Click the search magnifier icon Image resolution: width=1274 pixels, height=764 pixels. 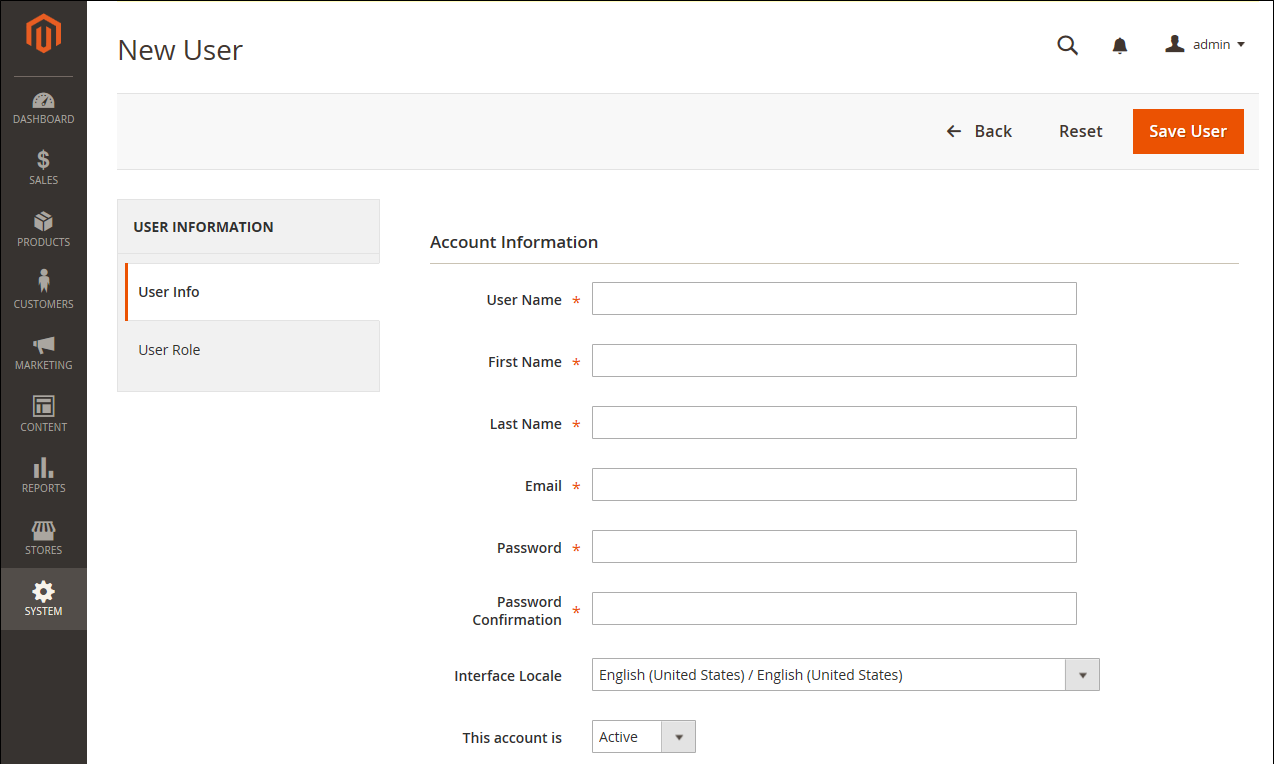(1068, 45)
